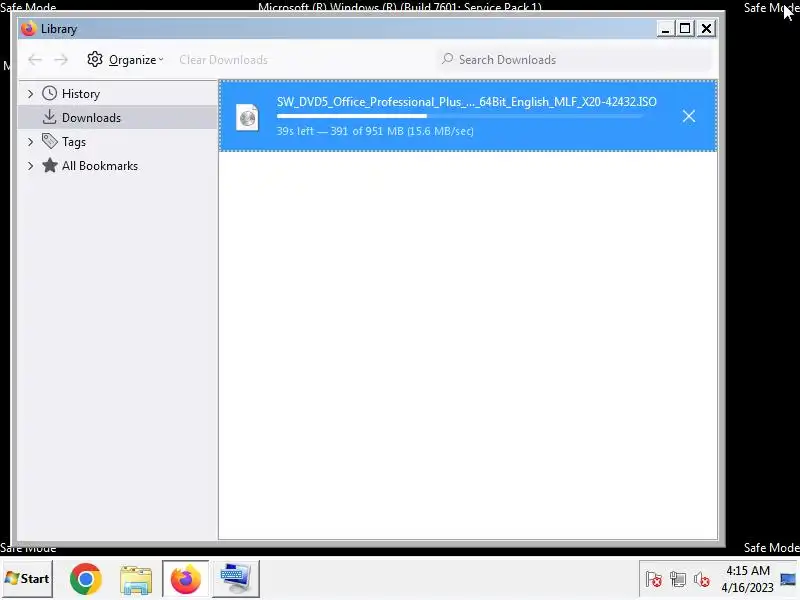Click the Firefox taskbar button
Viewport: 800px width, 600px height.
pos(186,579)
